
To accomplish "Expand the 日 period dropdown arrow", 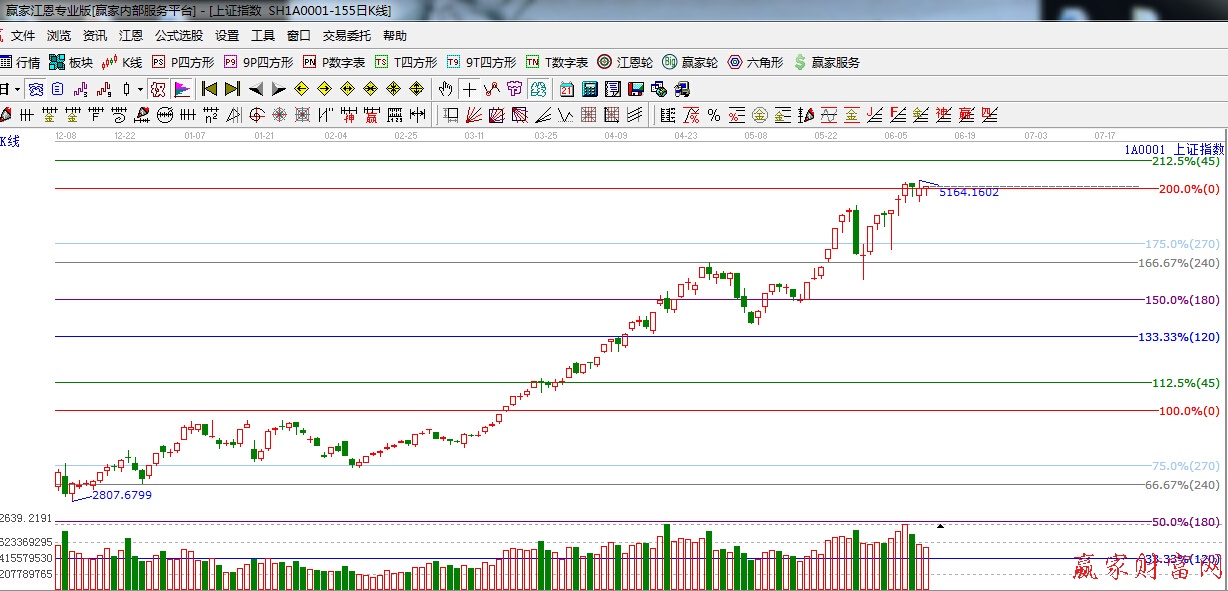I will click(x=16, y=89).
